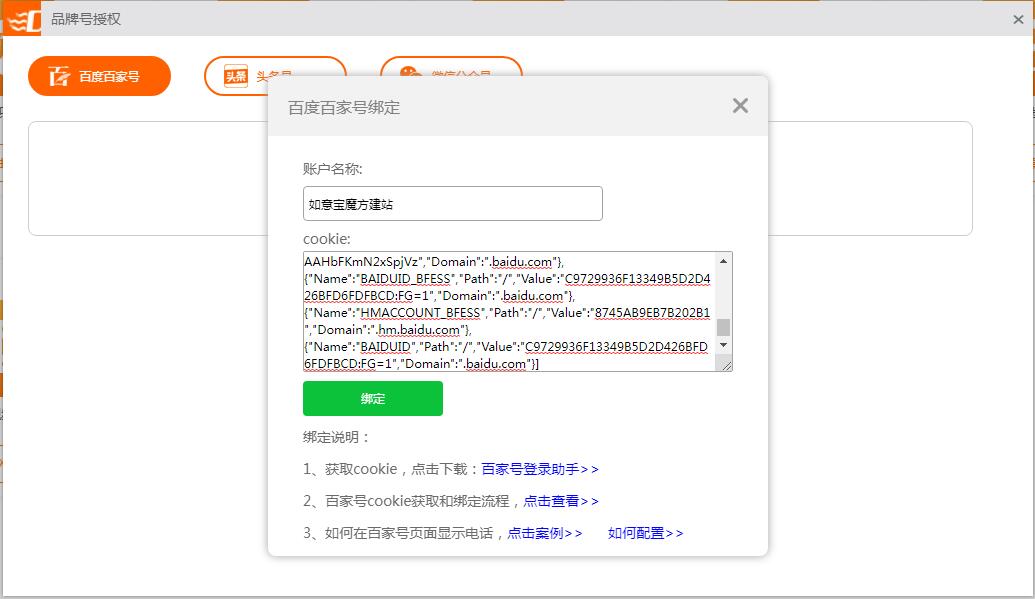The width and height of the screenshot is (1035, 599).
Task: Click the 百度百家号 tab icon
Action: (x=59, y=76)
